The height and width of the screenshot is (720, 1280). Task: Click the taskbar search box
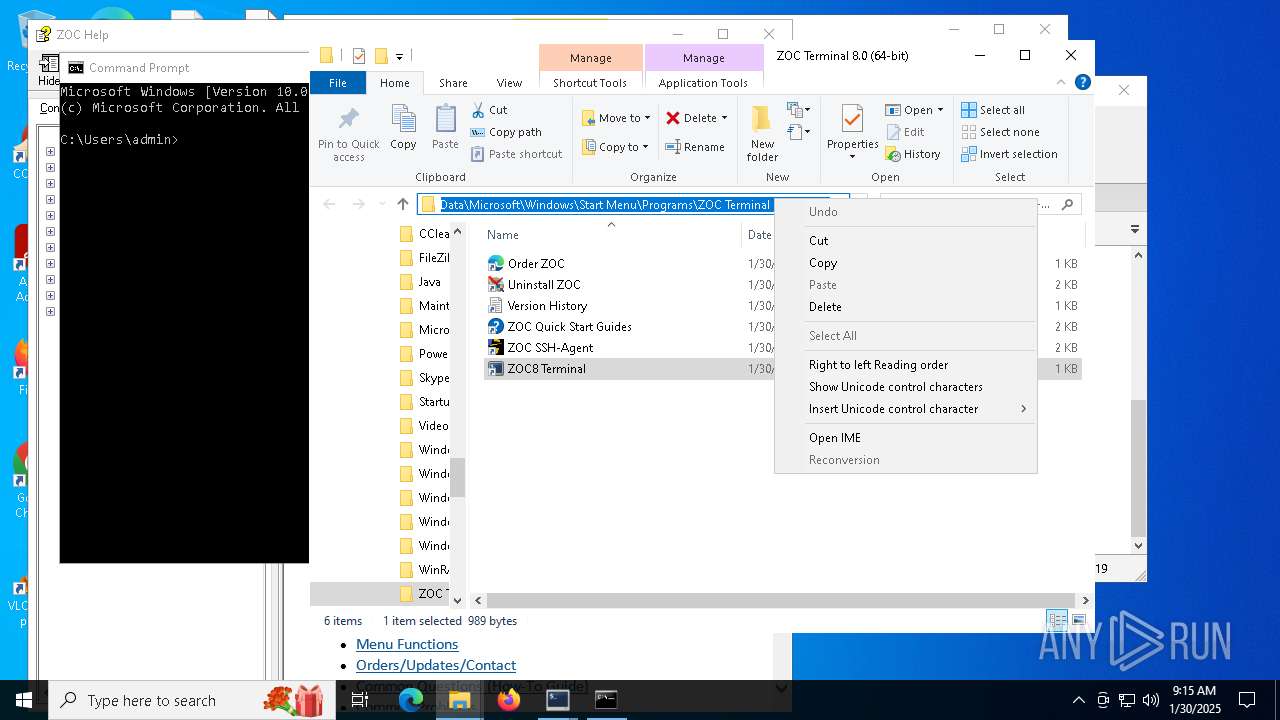point(190,700)
